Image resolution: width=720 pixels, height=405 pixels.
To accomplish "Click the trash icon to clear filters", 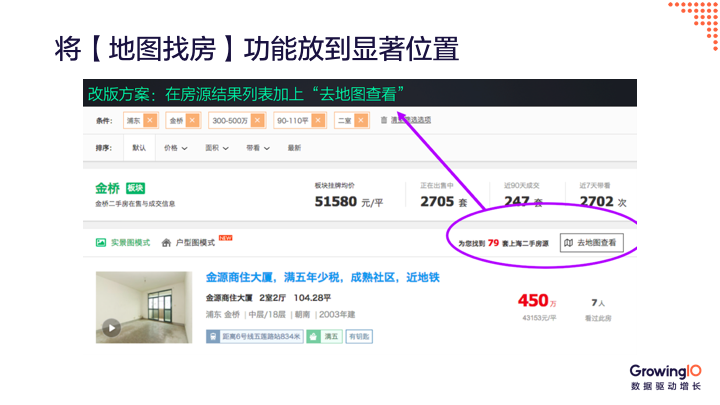I will (x=383, y=120).
